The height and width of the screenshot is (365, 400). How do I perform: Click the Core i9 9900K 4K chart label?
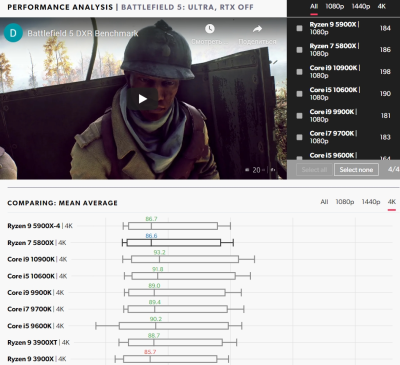(x=36, y=293)
